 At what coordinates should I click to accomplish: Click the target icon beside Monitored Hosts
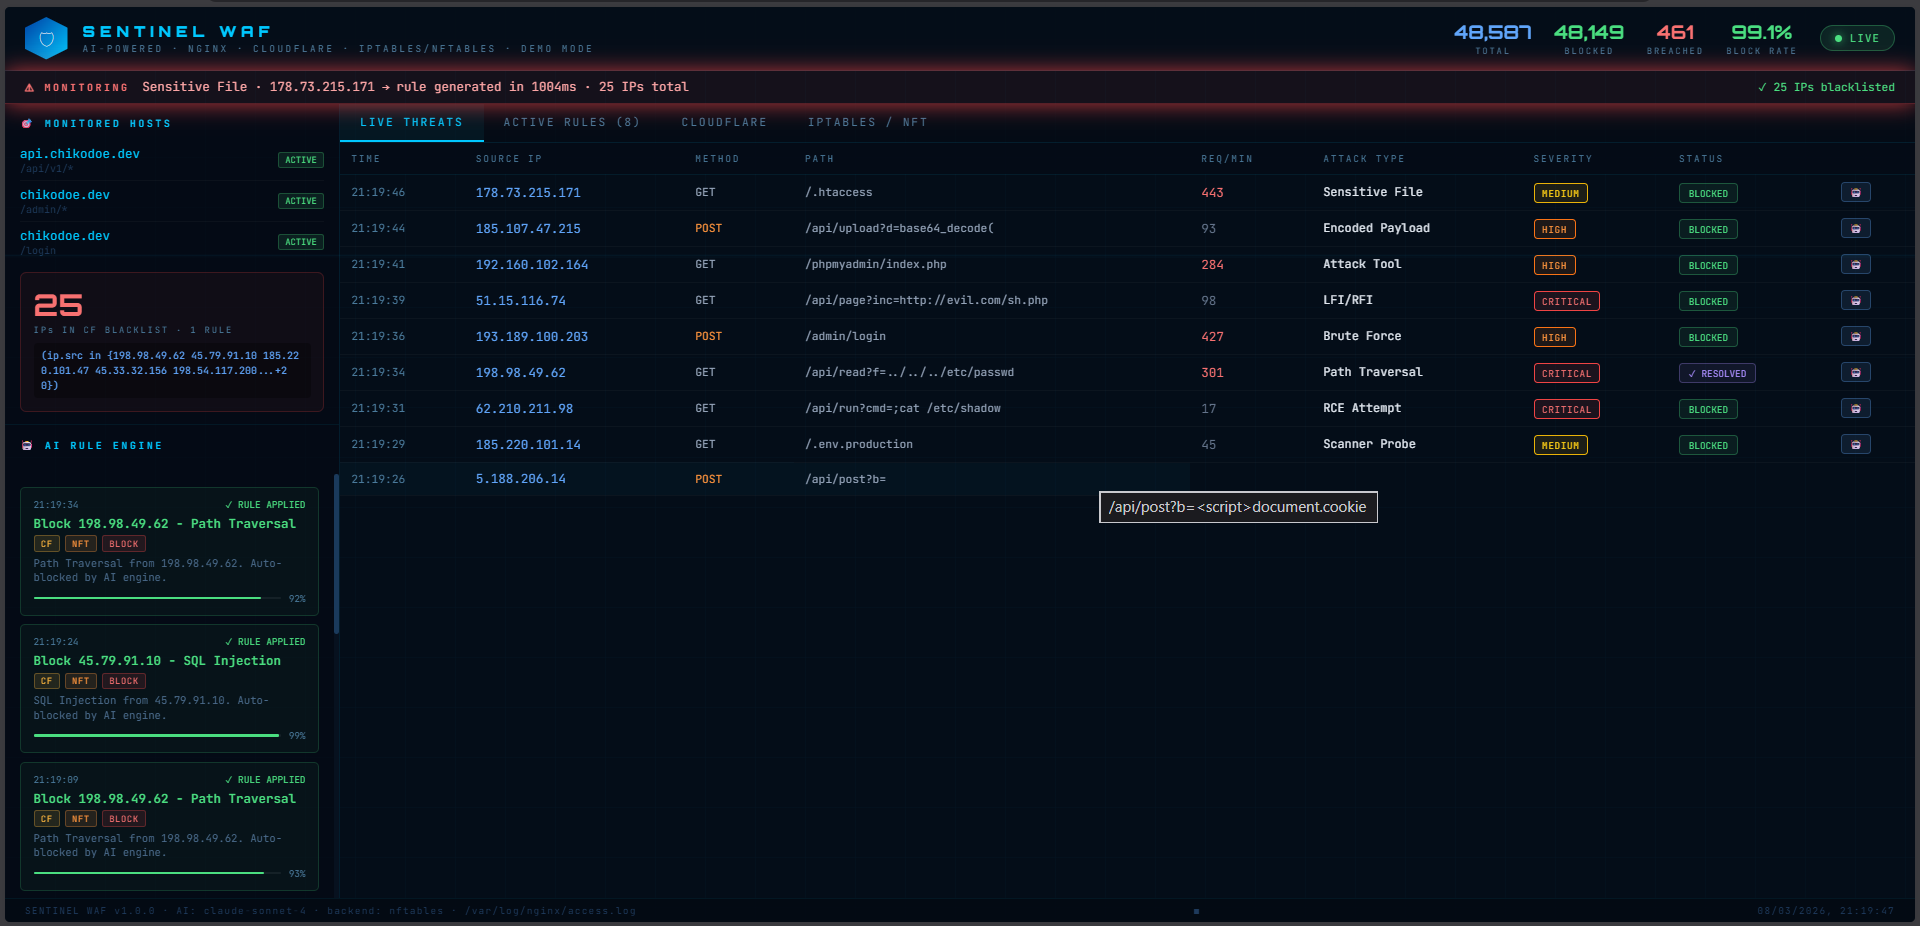pyautogui.click(x=27, y=123)
